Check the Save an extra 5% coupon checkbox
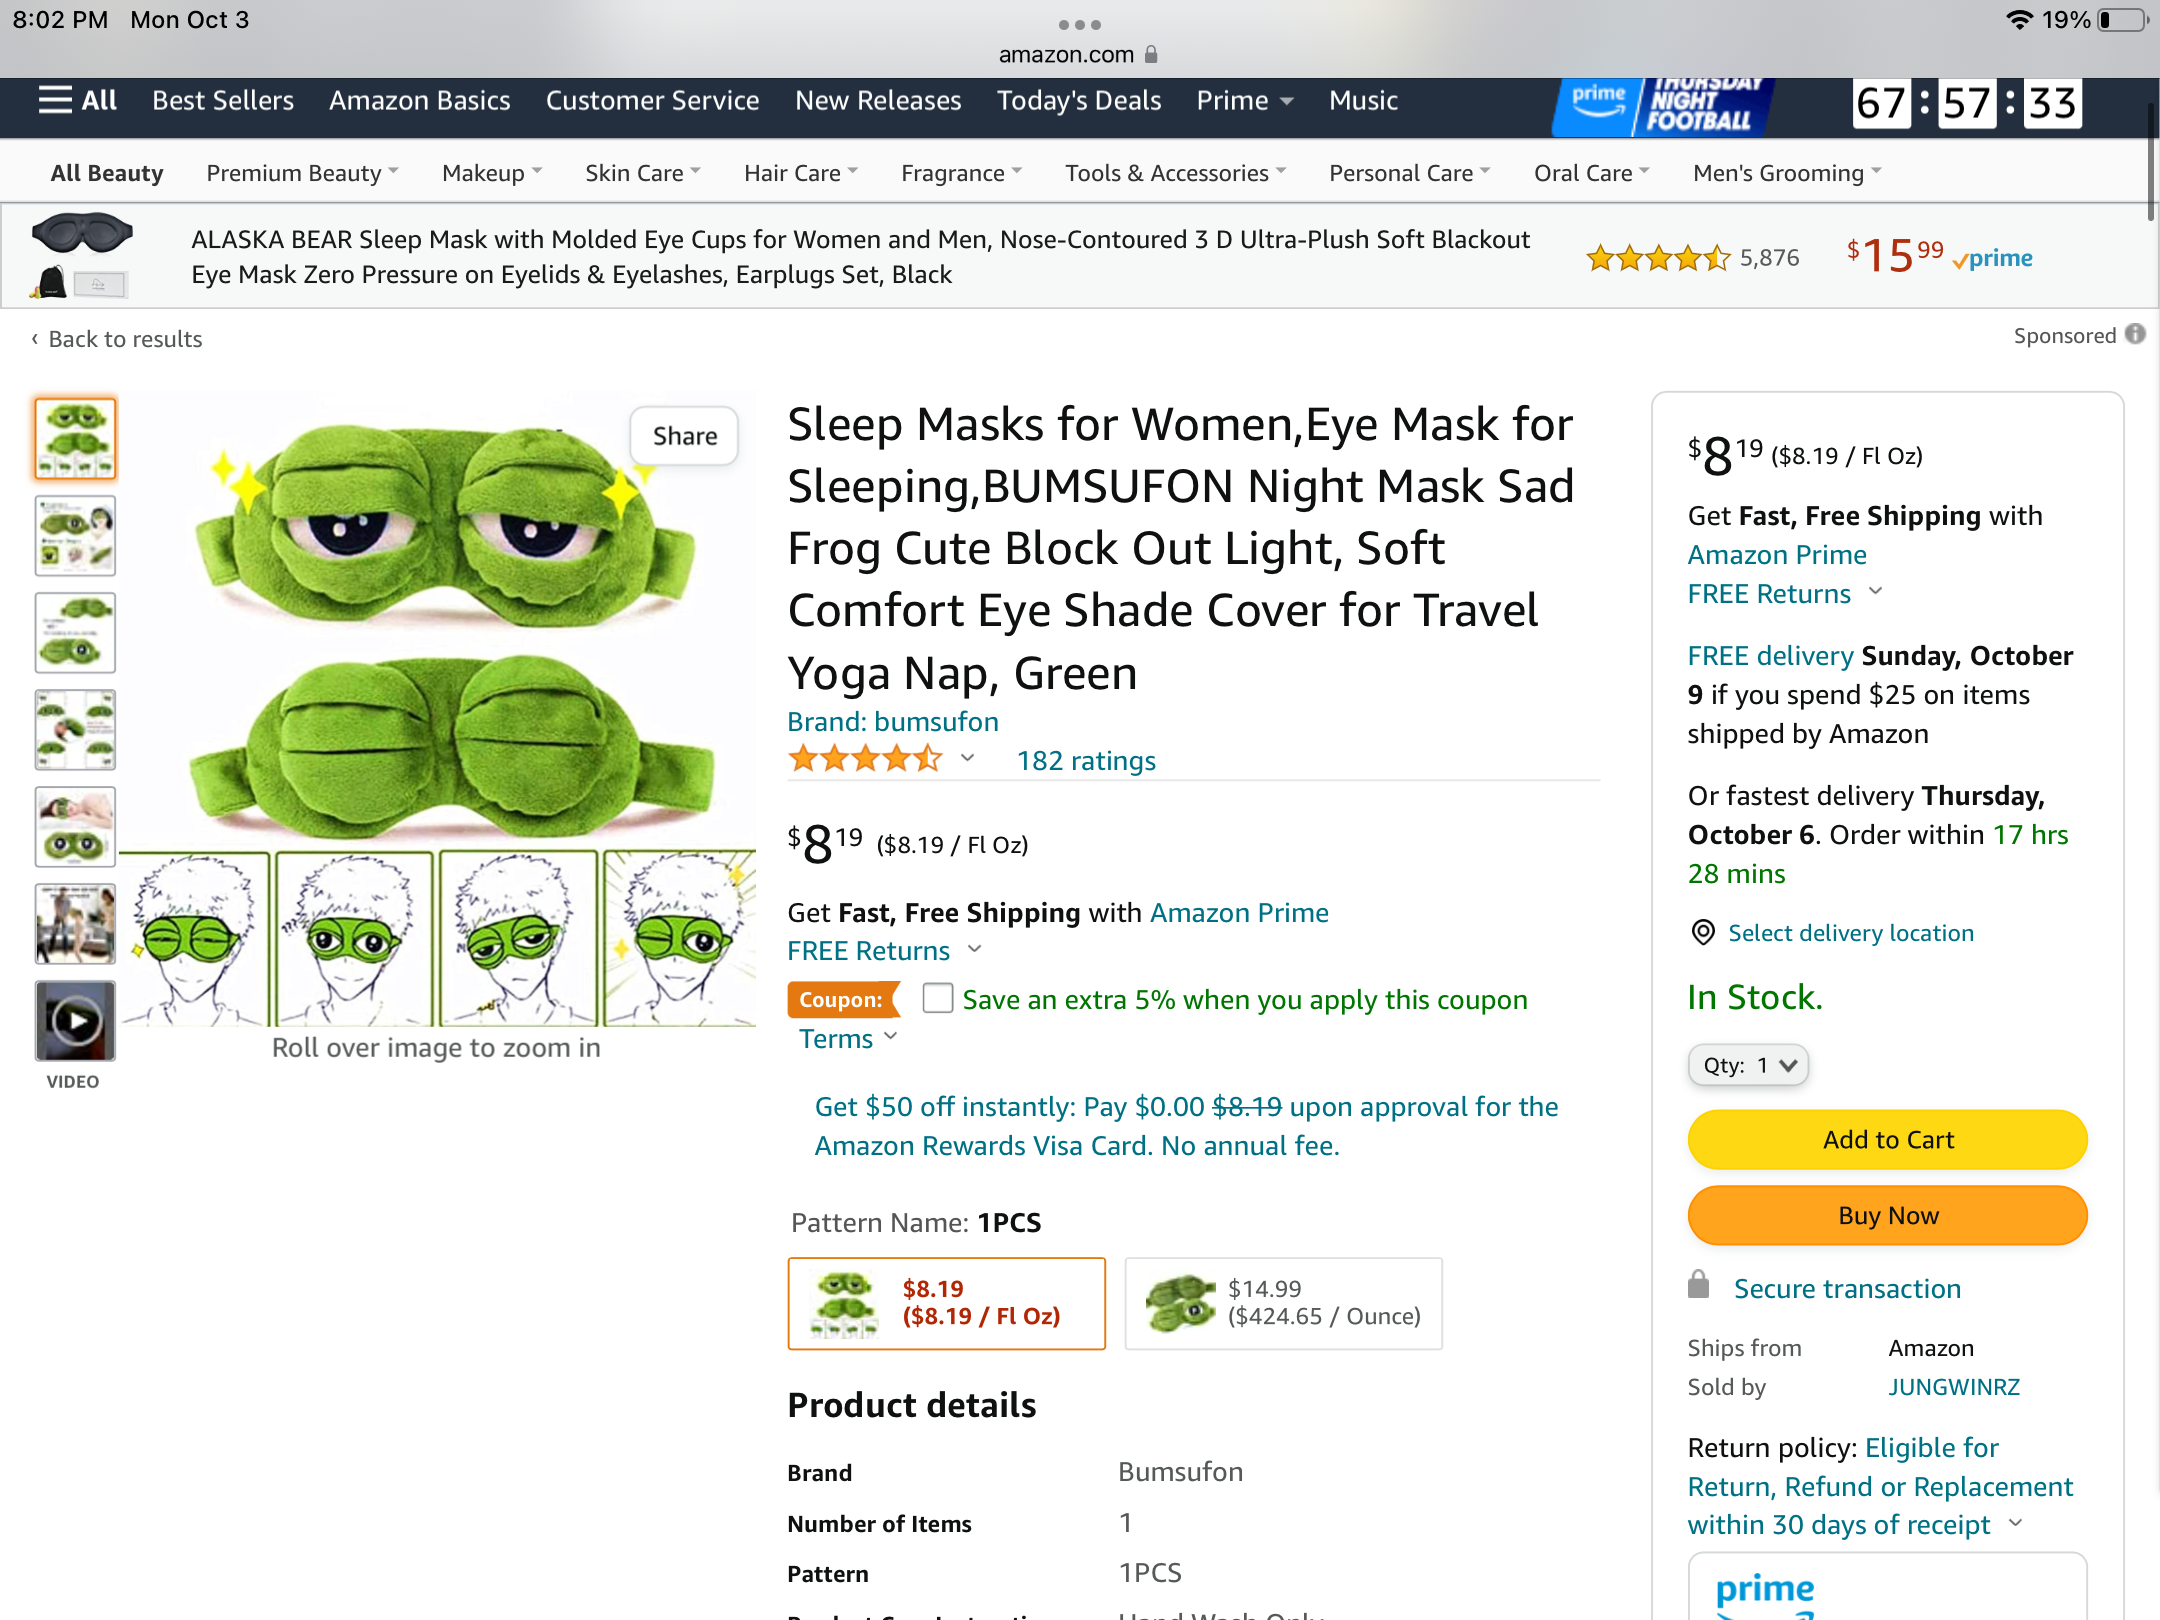2160x1620 pixels. point(937,999)
